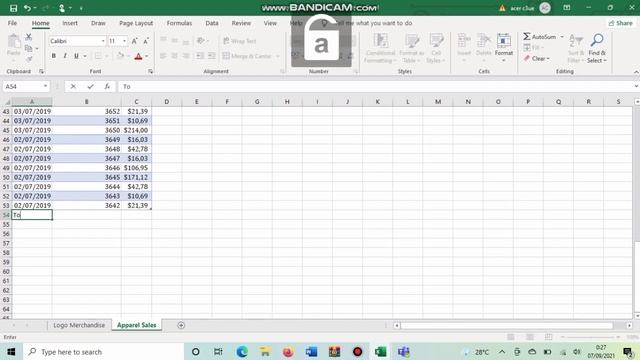Click the Delete cells icon
The width and height of the screenshot is (640, 360).
[x=484, y=41]
